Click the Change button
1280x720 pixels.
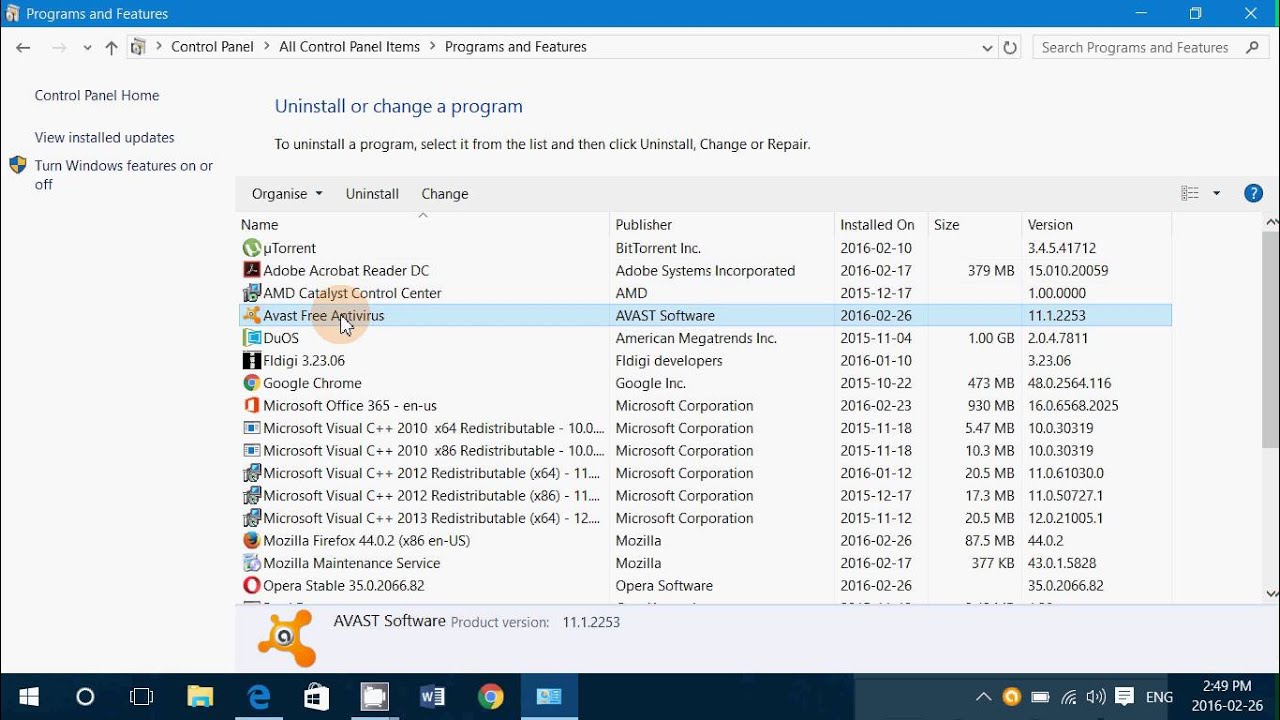(445, 194)
